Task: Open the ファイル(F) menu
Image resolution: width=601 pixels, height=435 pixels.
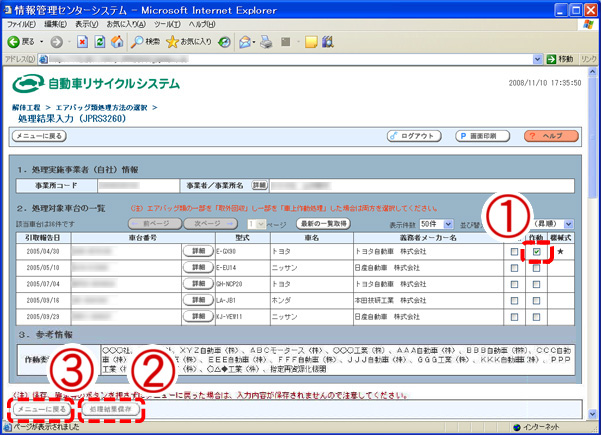Action: point(21,24)
